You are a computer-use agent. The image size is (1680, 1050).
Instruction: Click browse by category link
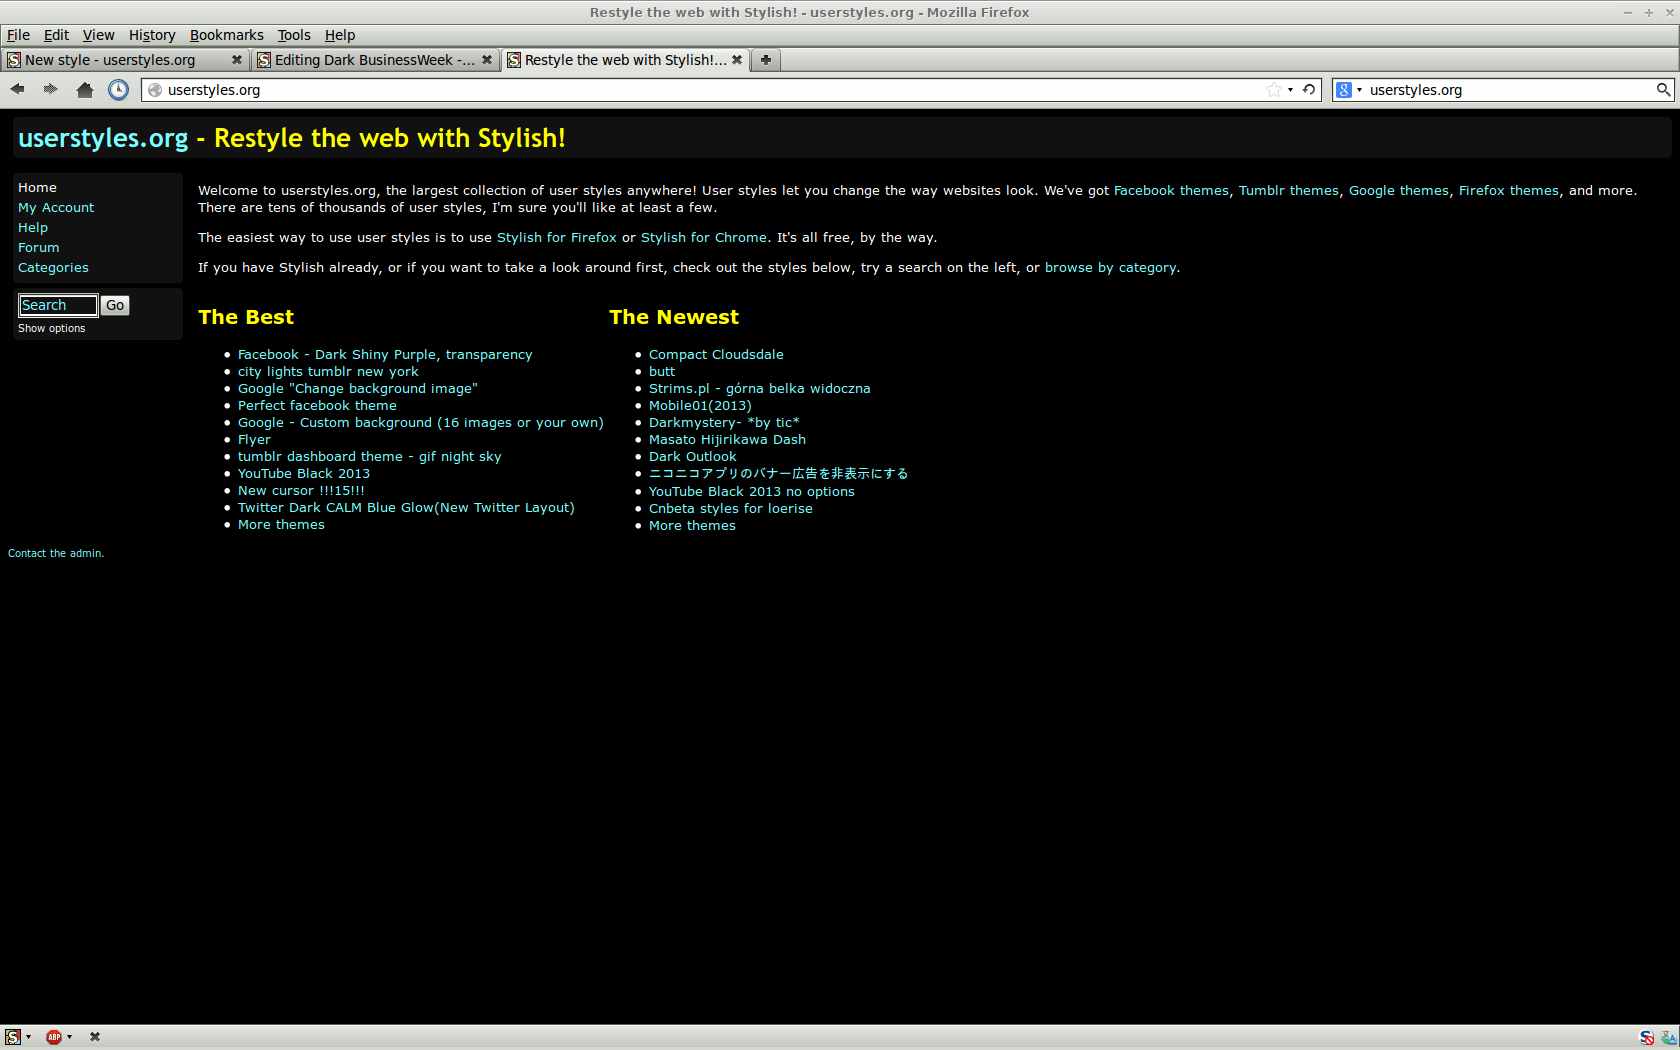(1110, 268)
